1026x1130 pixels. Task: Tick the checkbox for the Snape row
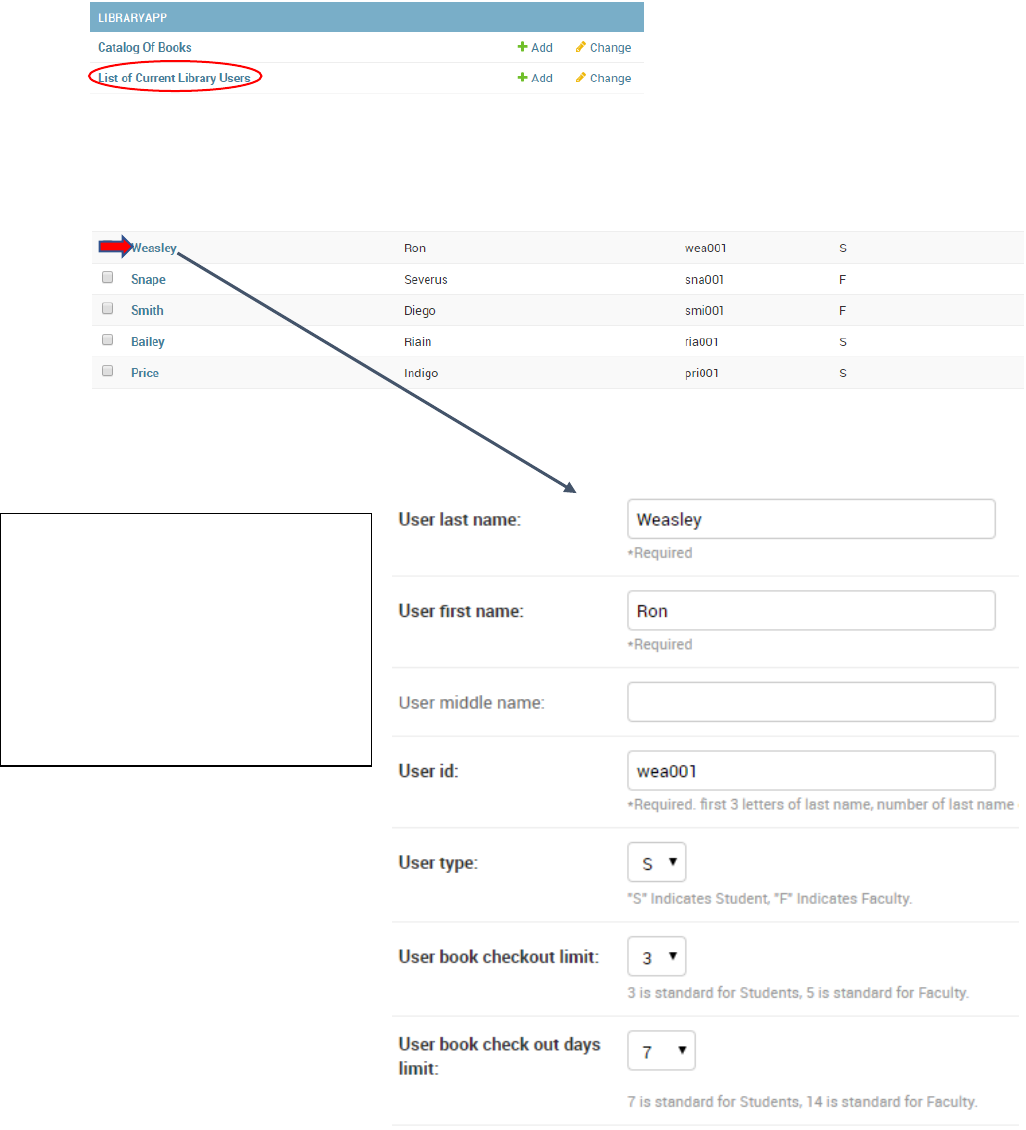point(107,277)
